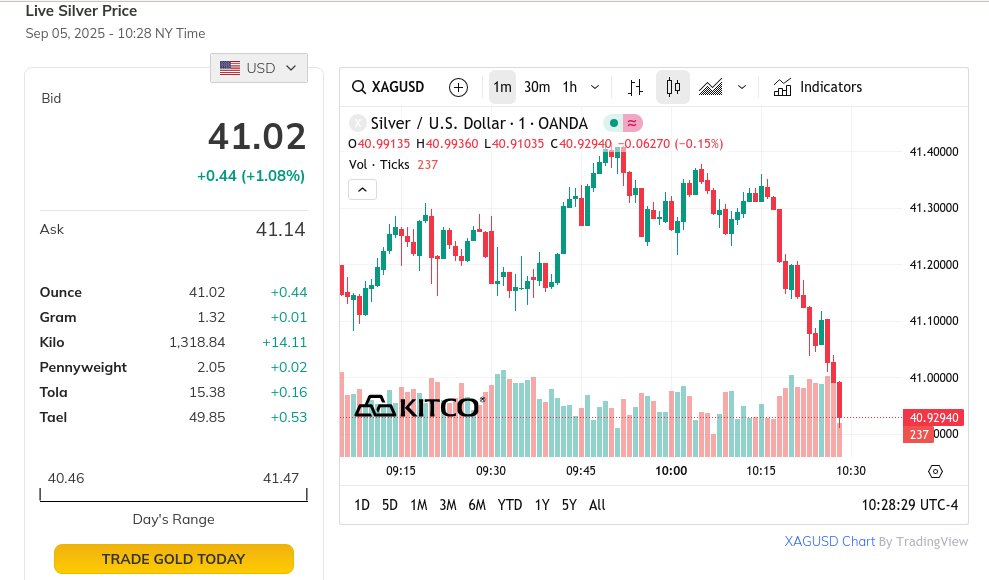
Task: Click the current price label 40.92940
Action: (x=933, y=417)
